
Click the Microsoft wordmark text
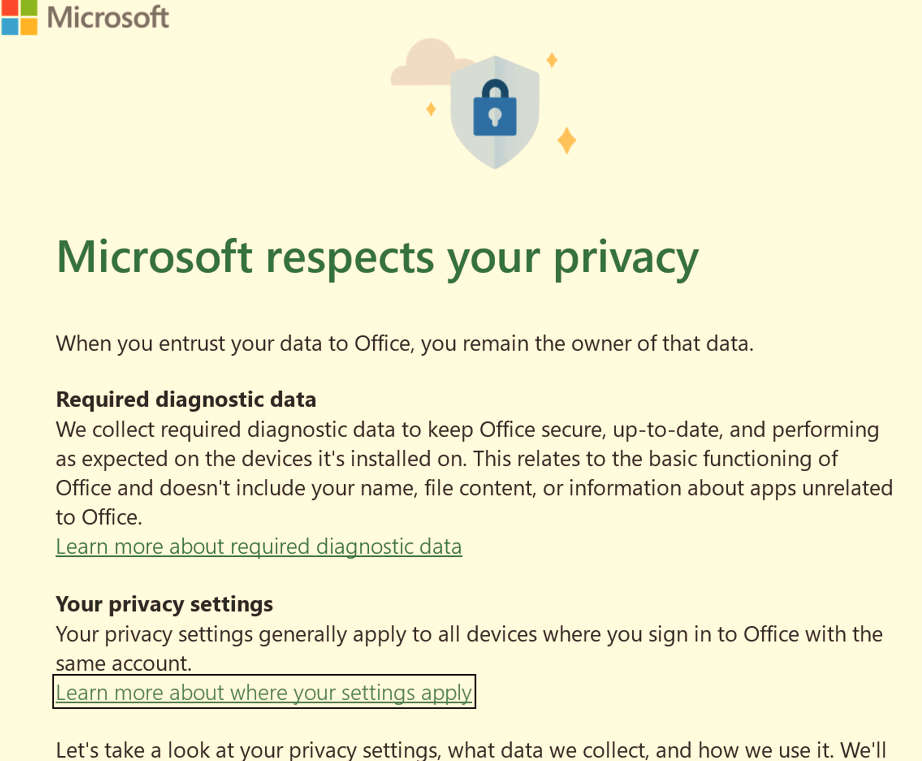(x=108, y=17)
